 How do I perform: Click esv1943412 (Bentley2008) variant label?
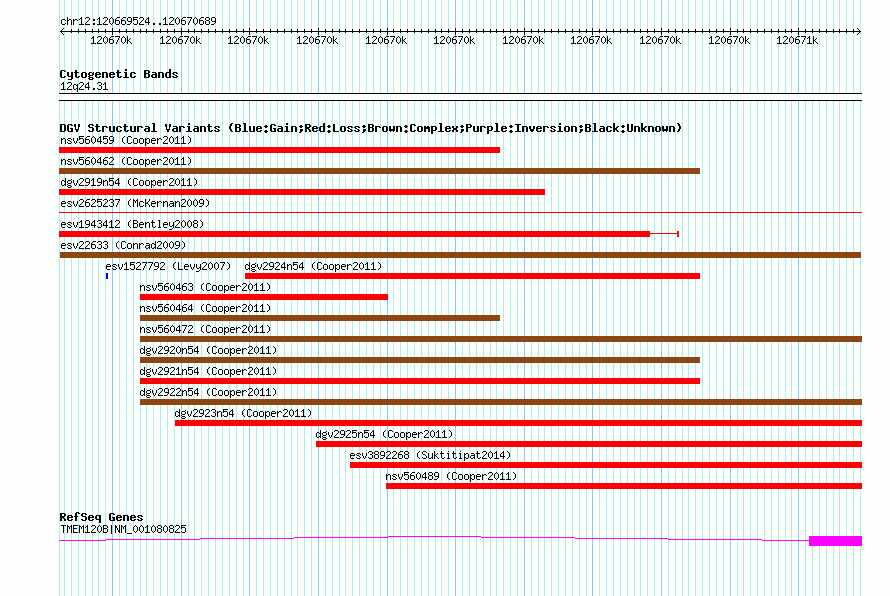132,224
